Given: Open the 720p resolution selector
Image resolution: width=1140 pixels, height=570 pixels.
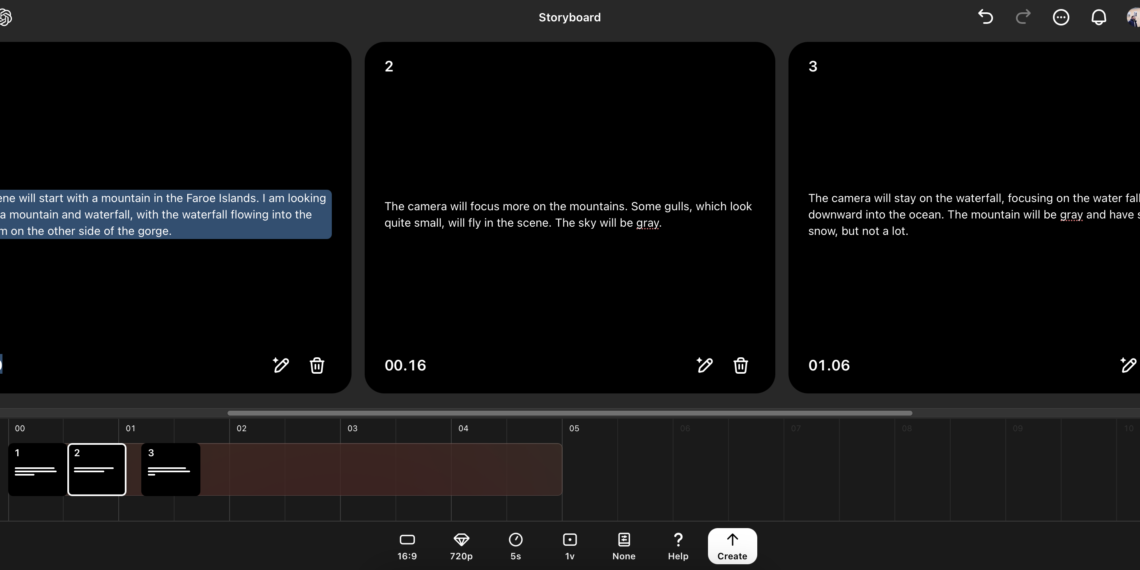Looking at the screenshot, I should 461,546.
